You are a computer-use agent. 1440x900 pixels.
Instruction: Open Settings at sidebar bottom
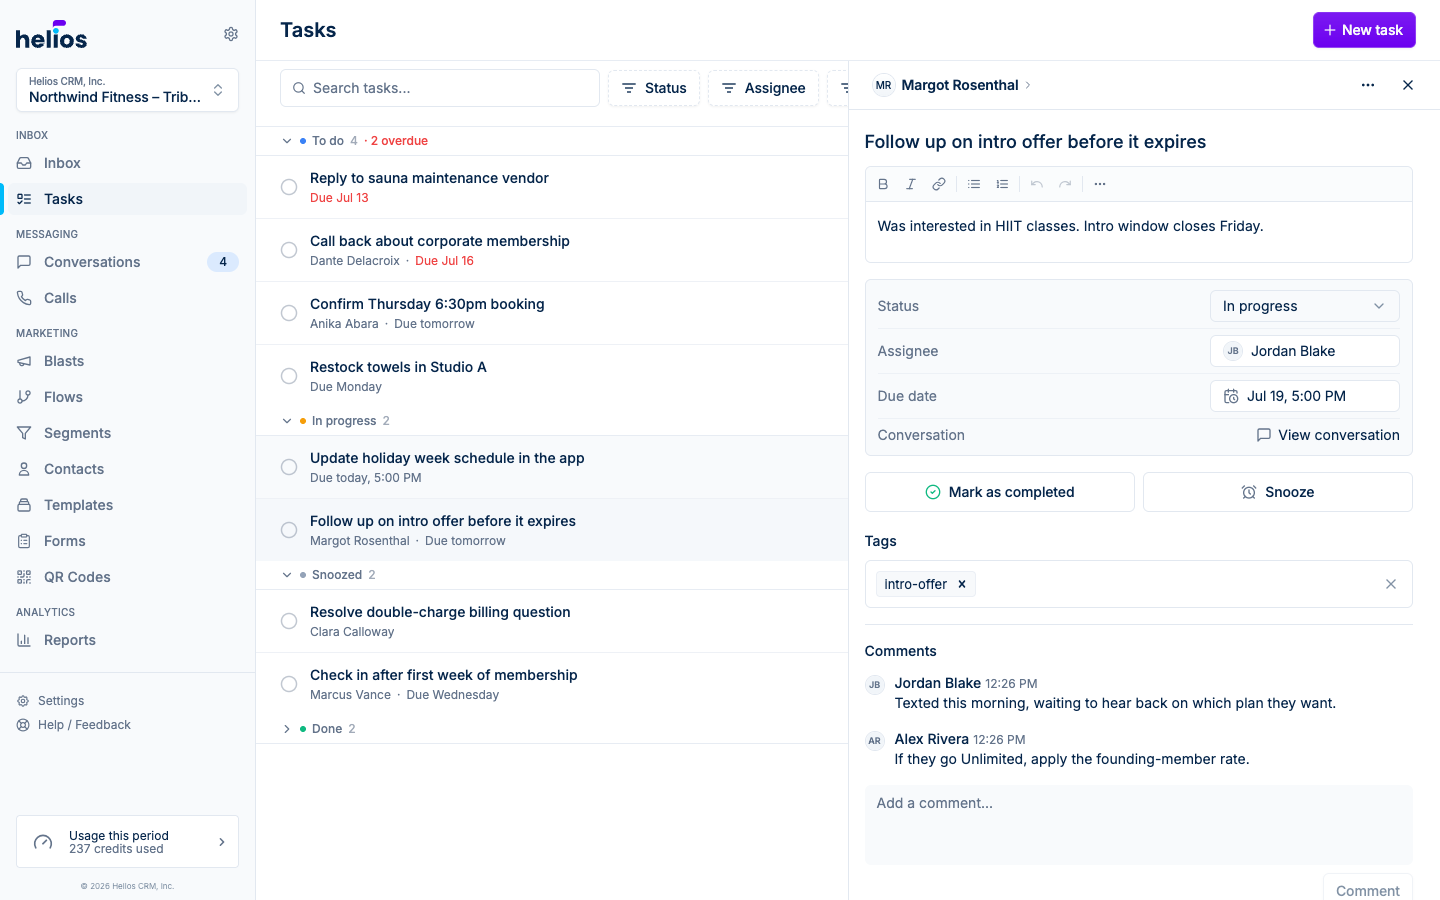tap(60, 701)
